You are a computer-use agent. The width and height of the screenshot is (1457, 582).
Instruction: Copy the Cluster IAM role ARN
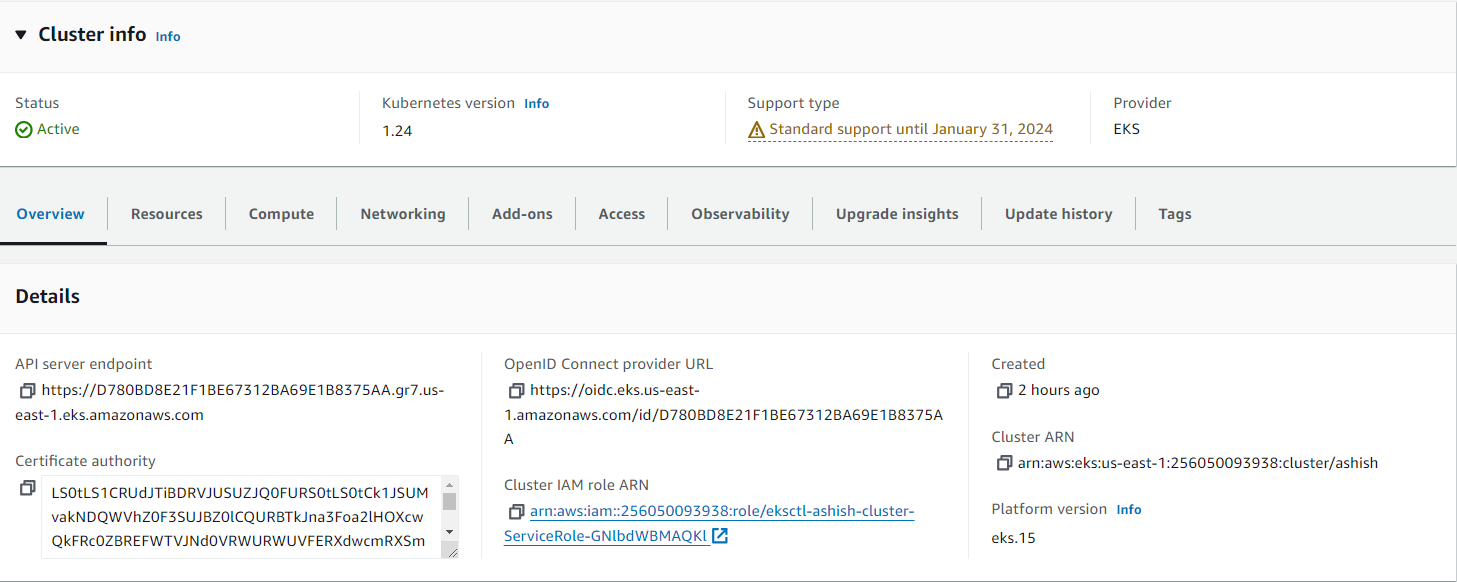click(x=516, y=512)
